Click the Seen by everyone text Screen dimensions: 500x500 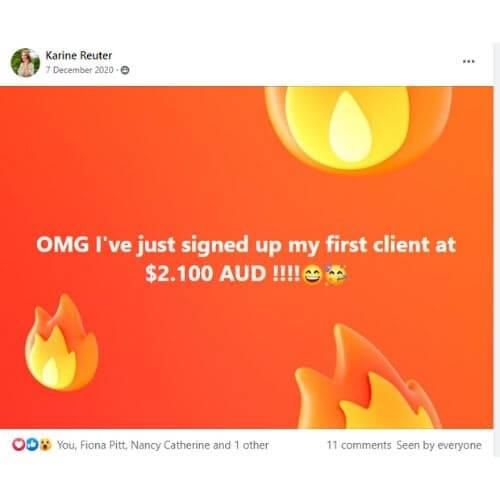click(x=439, y=445)
